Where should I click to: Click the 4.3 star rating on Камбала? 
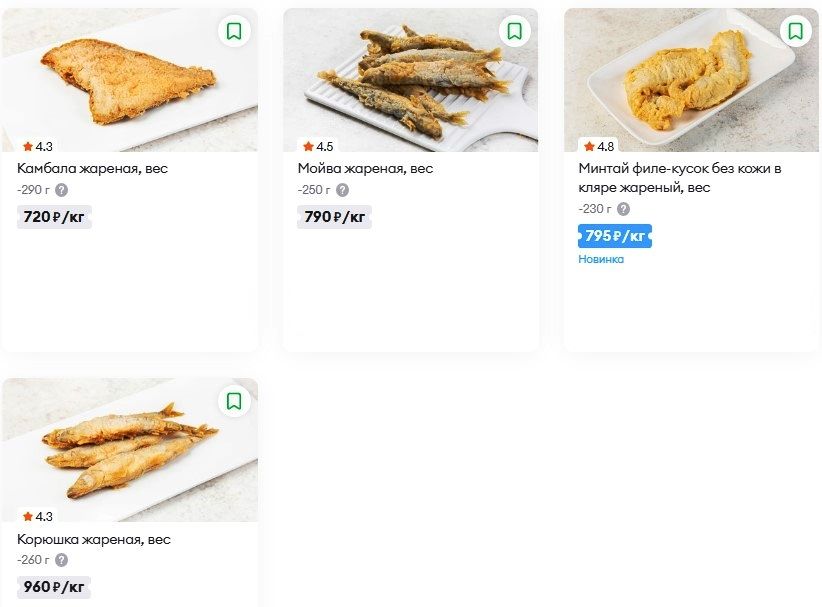pos(38,146)
